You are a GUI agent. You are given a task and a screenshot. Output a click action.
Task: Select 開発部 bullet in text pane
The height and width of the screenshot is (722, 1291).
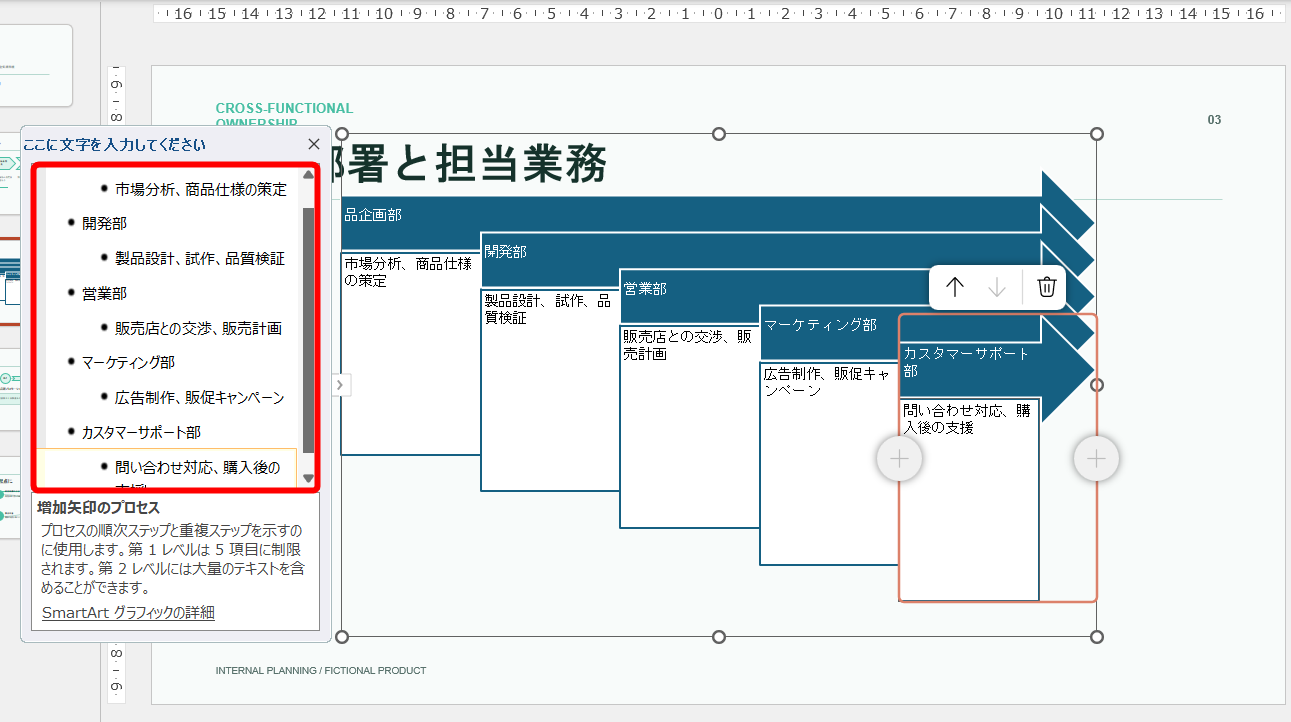pyautogui.click(x=104, y=223)
